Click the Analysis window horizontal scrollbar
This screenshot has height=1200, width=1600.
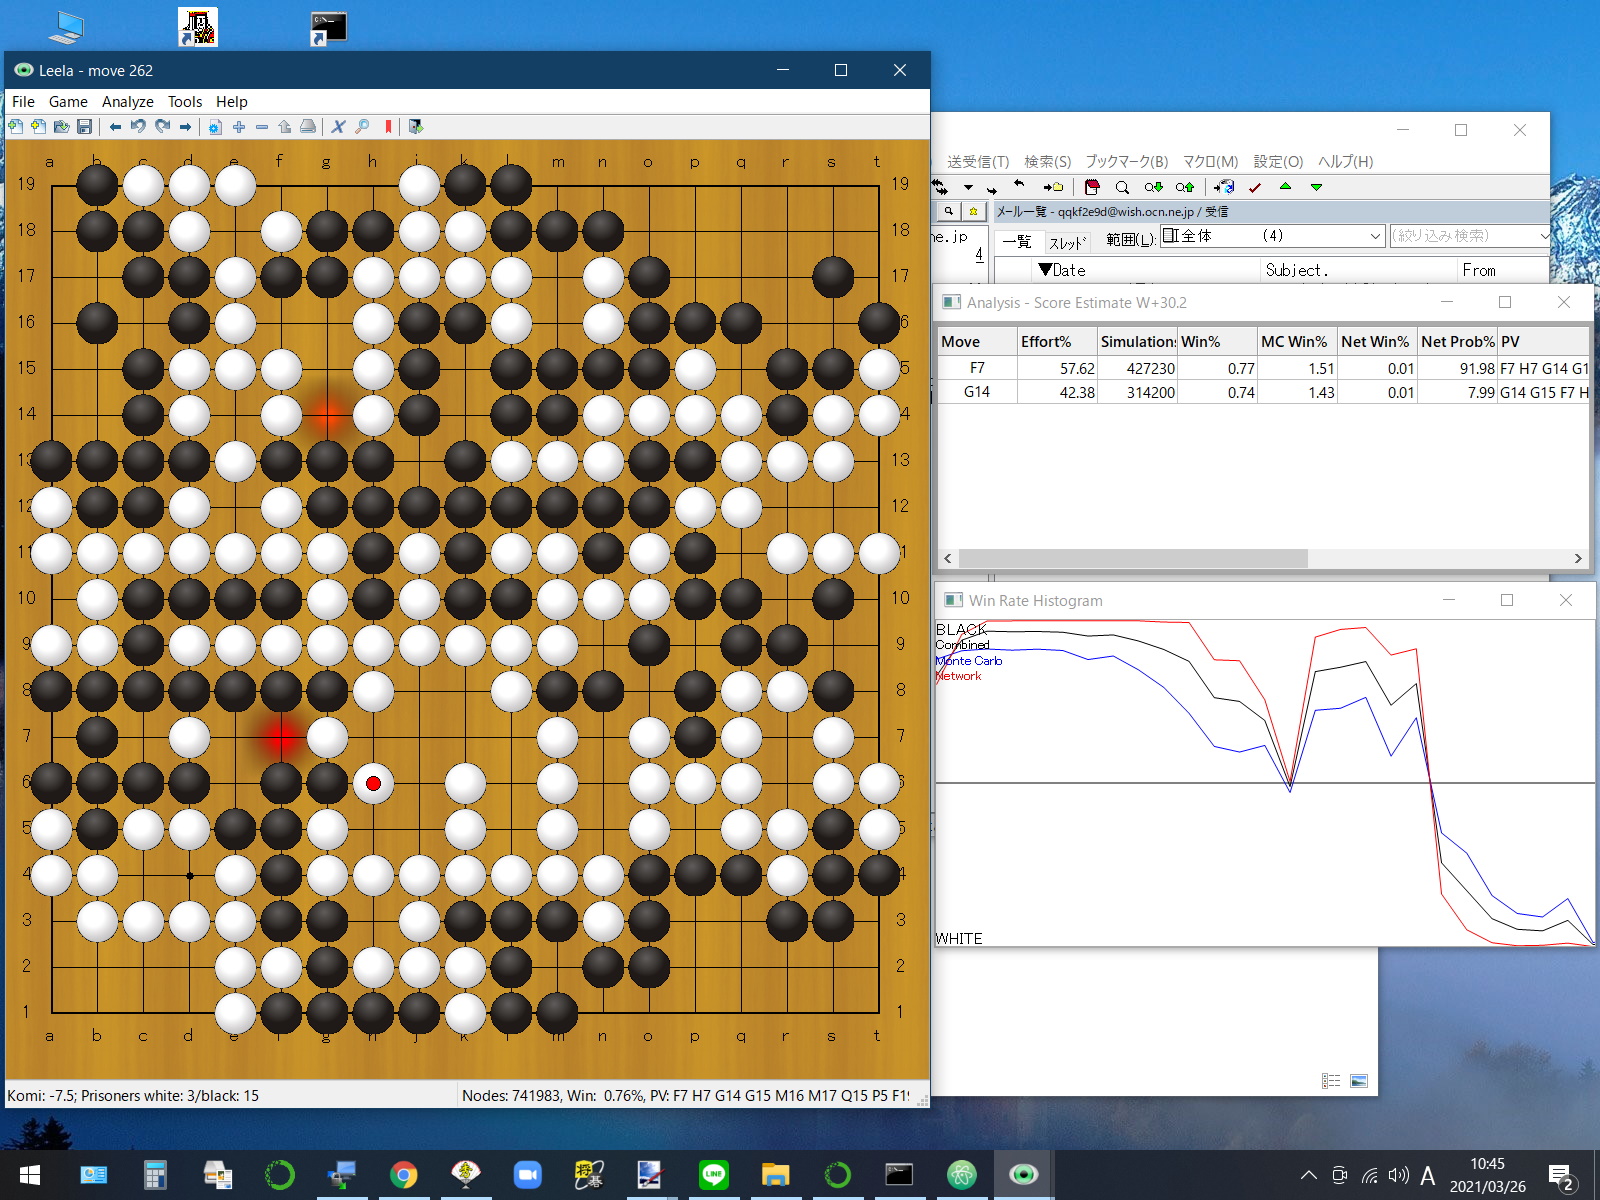pos(1132,558)
